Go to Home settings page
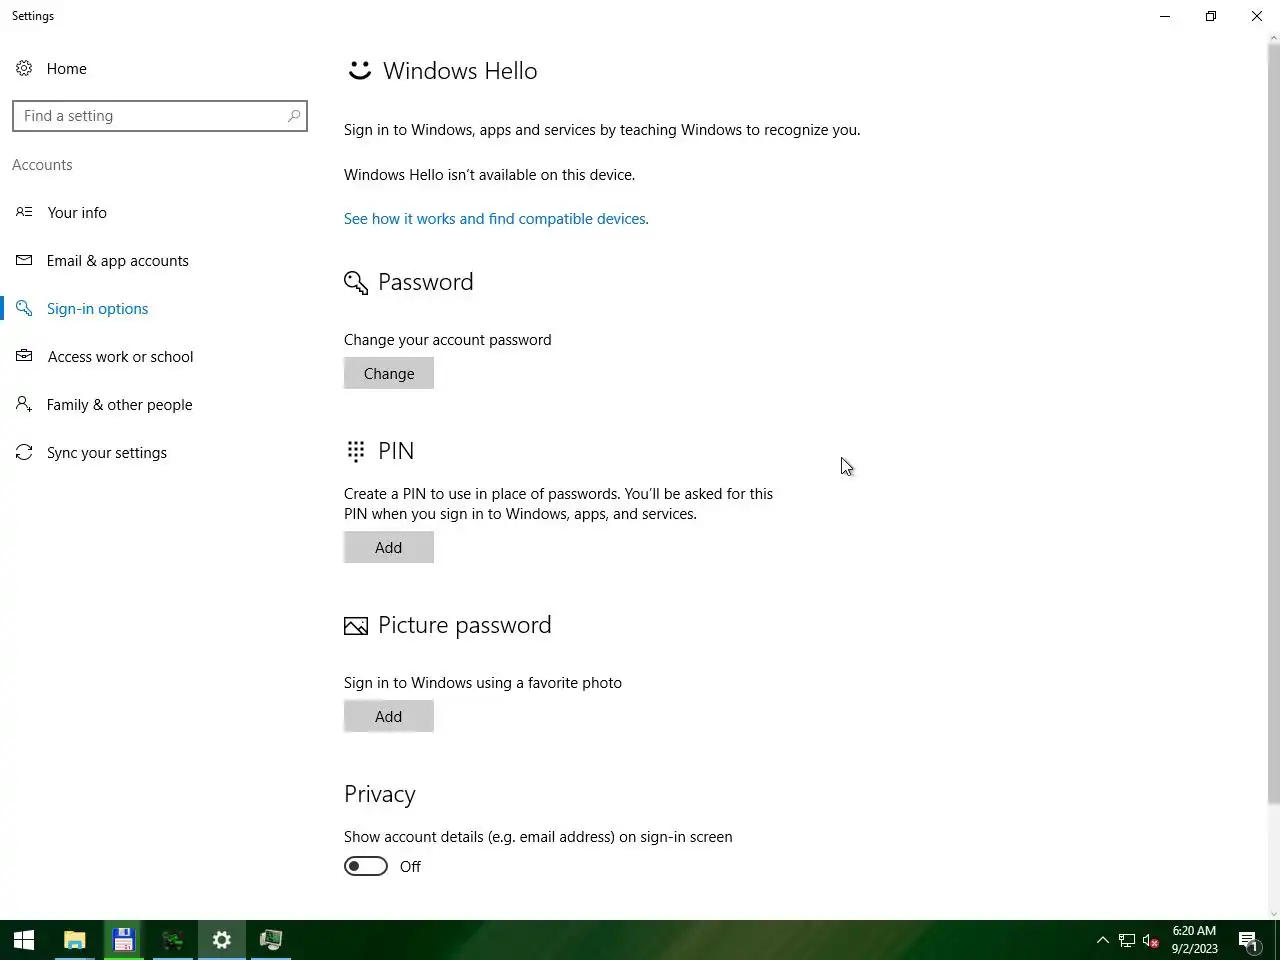This screenshot has width=1280, height=960. point(67,68)
